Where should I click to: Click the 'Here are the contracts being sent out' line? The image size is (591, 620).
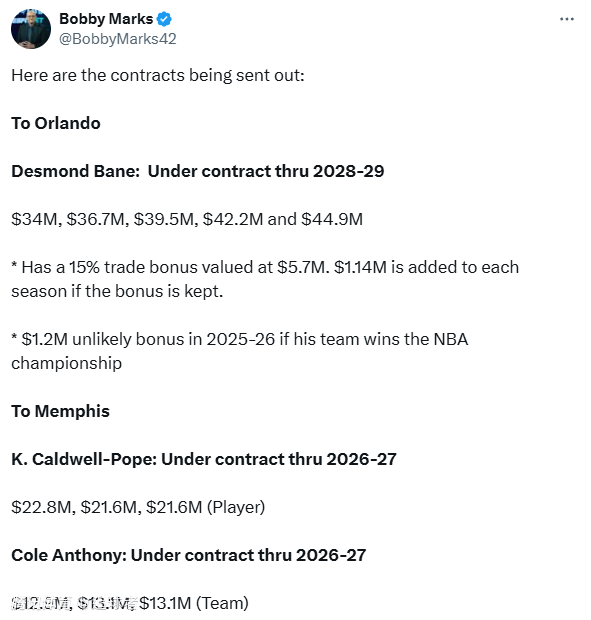click(x=158, y=75)
